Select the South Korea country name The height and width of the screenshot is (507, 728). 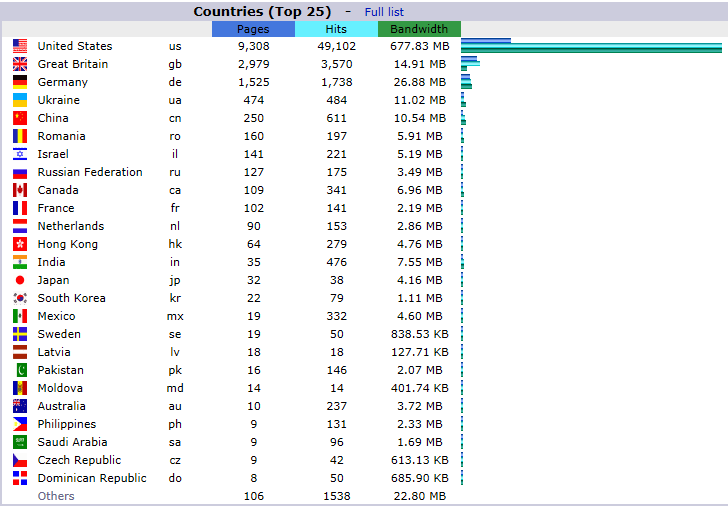click(x=72, y=298)
